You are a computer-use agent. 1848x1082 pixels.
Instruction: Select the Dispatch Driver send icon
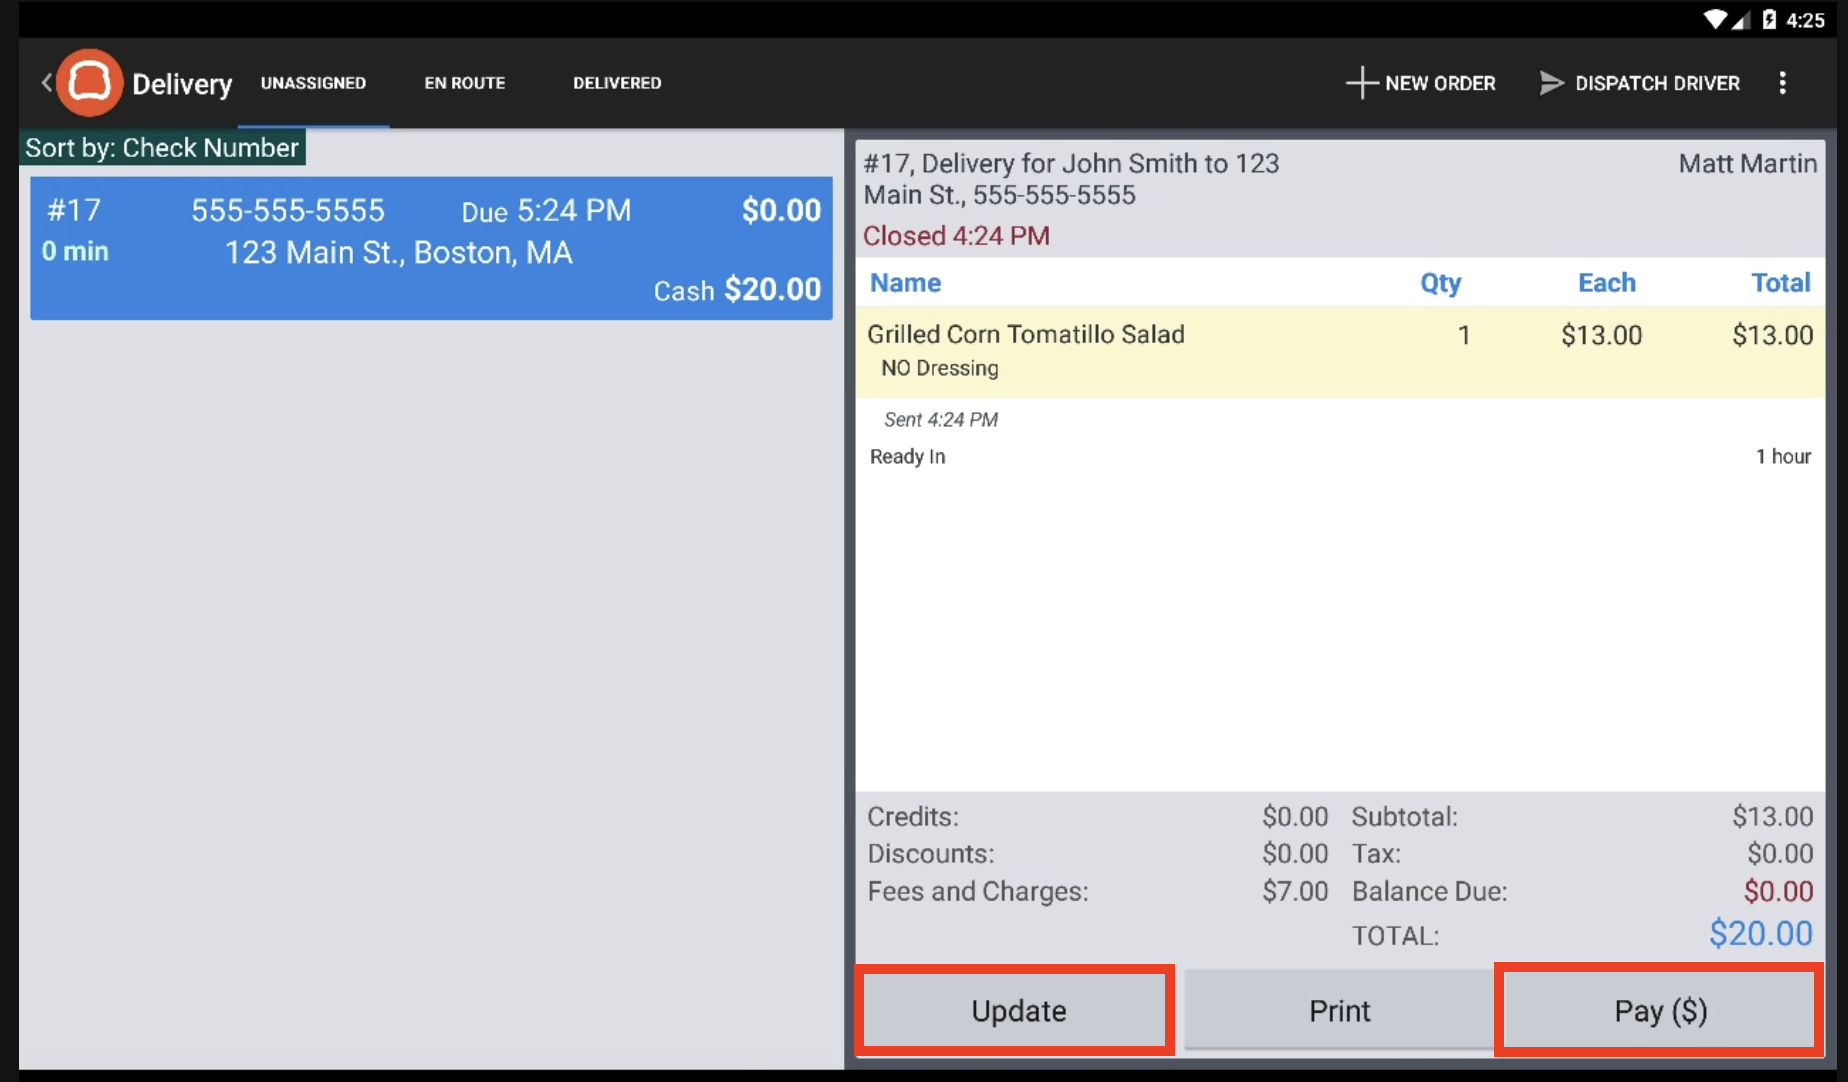point(1550,83)
